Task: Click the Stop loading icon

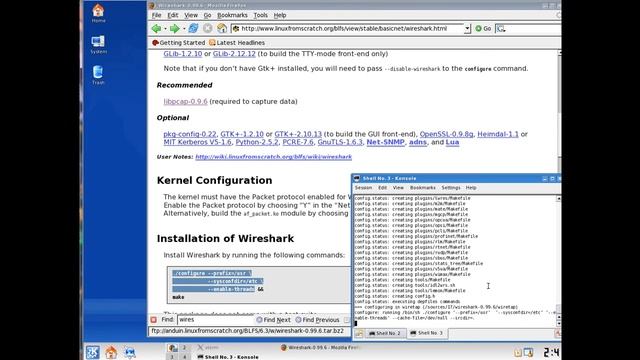Action: pos(208,28)
